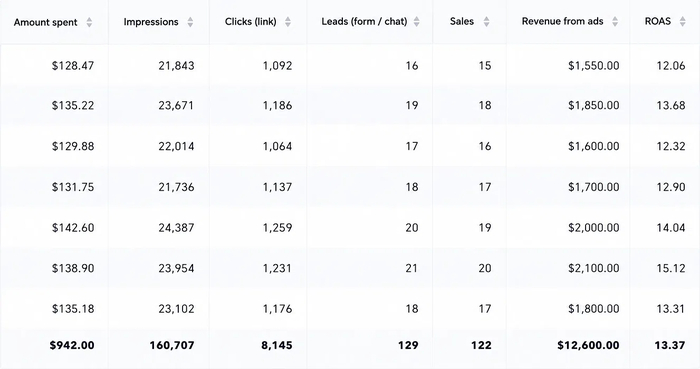
Task: Click the $1,700.00 revenue cell
Action: (594, 187)
